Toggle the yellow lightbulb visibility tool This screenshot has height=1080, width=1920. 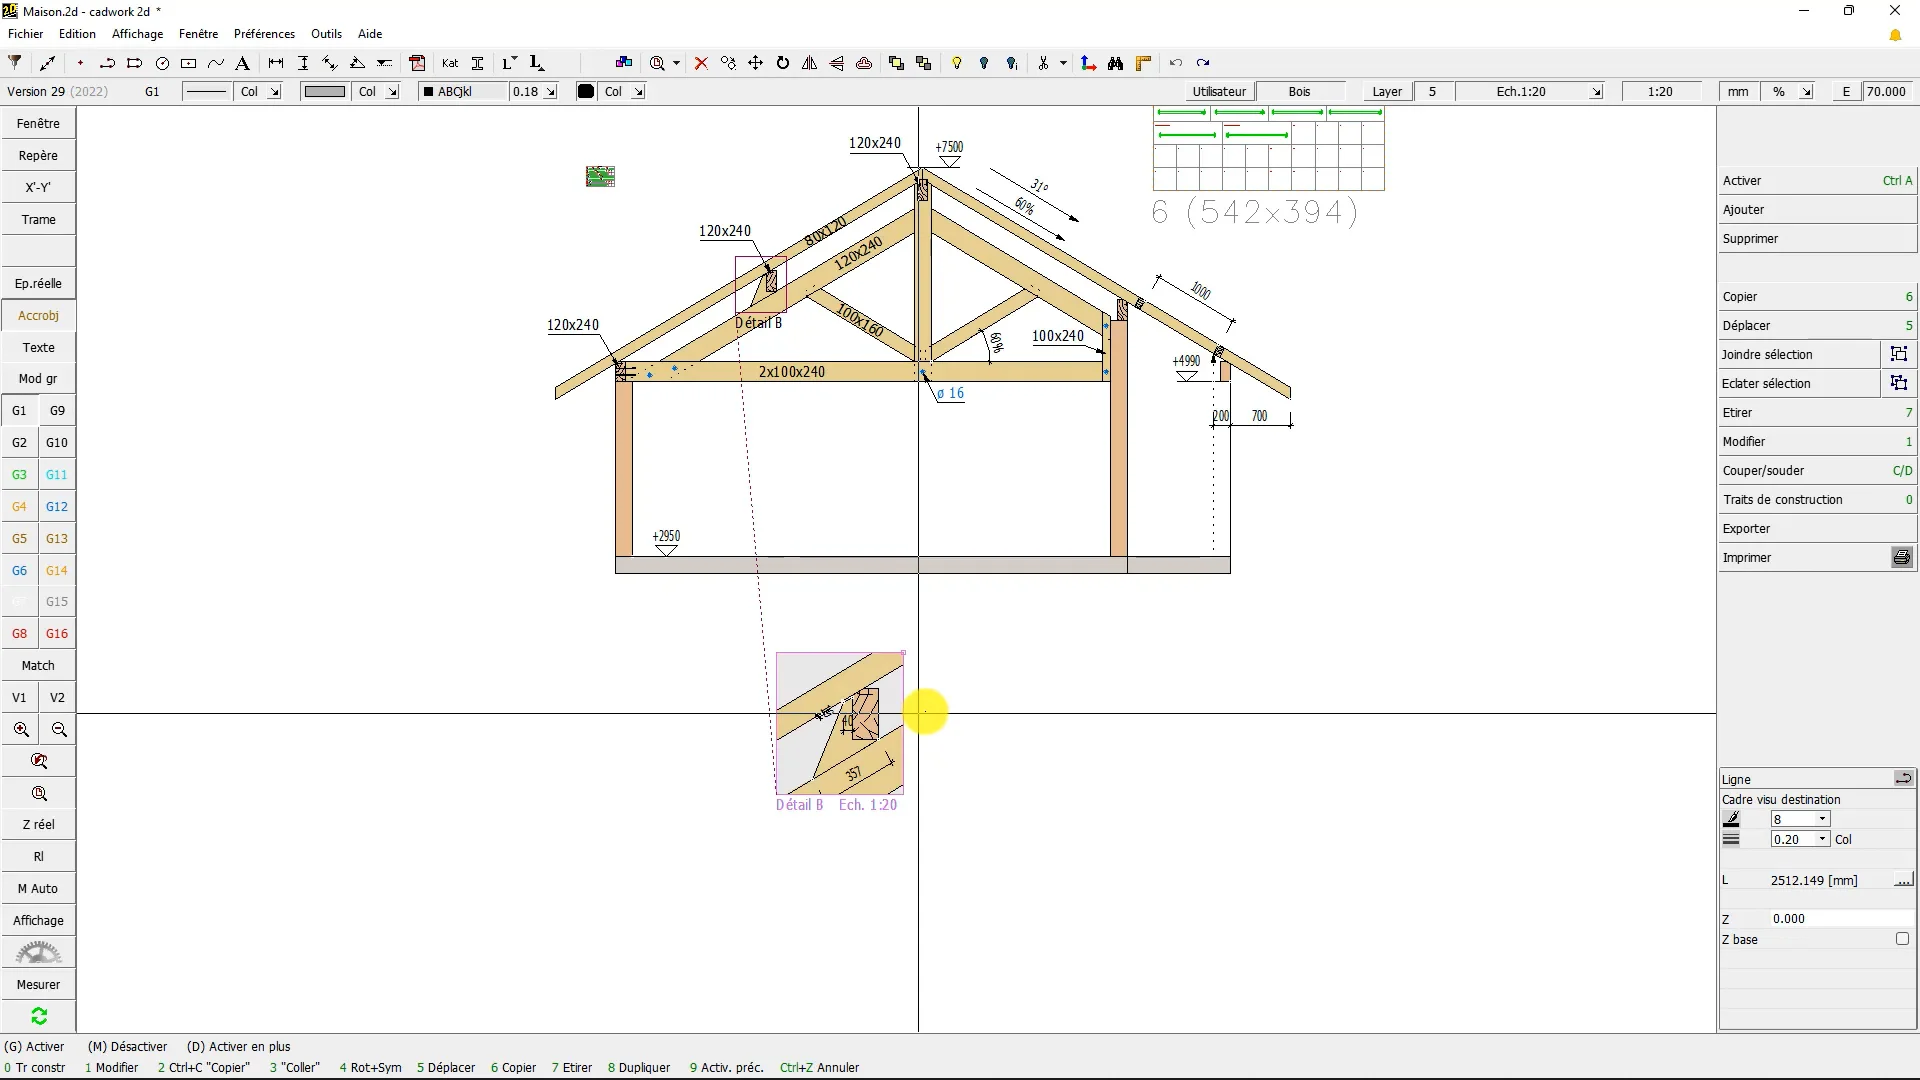pos(956,63)
